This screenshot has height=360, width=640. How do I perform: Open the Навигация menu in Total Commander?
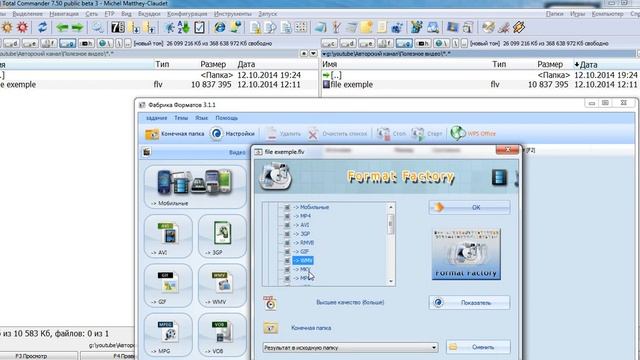click(64, 14)
